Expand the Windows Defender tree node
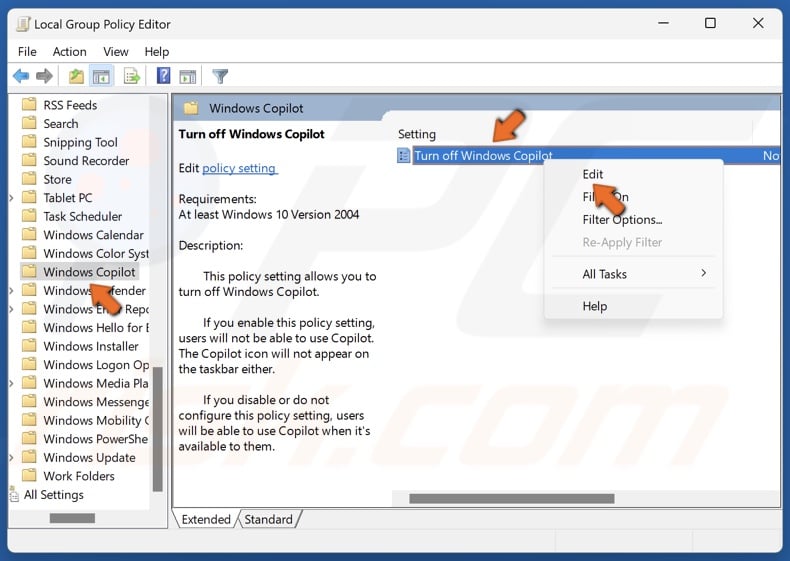This screenshot has width=790, height=561. tap(11, 290)
